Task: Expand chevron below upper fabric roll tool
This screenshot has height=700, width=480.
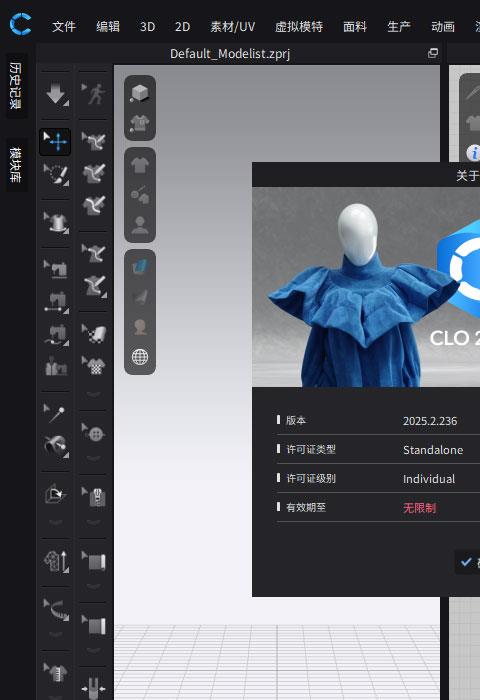Action: point(94,586)
